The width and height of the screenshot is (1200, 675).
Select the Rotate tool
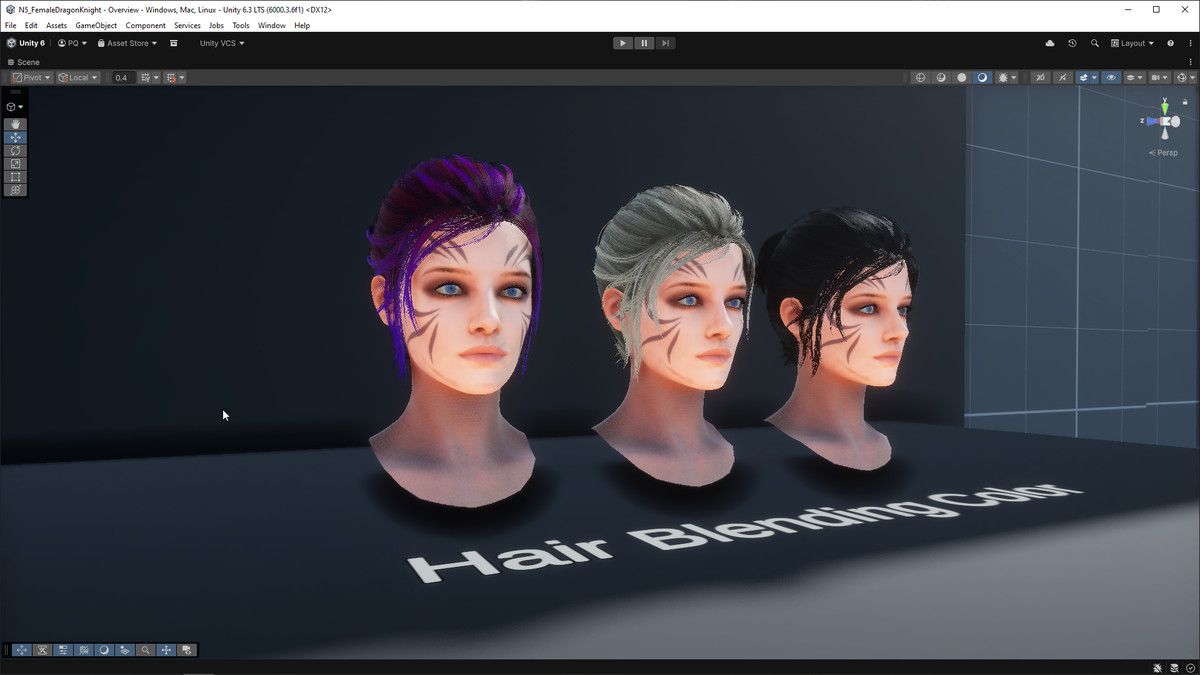pyautogui.click(x=16, y=150)
